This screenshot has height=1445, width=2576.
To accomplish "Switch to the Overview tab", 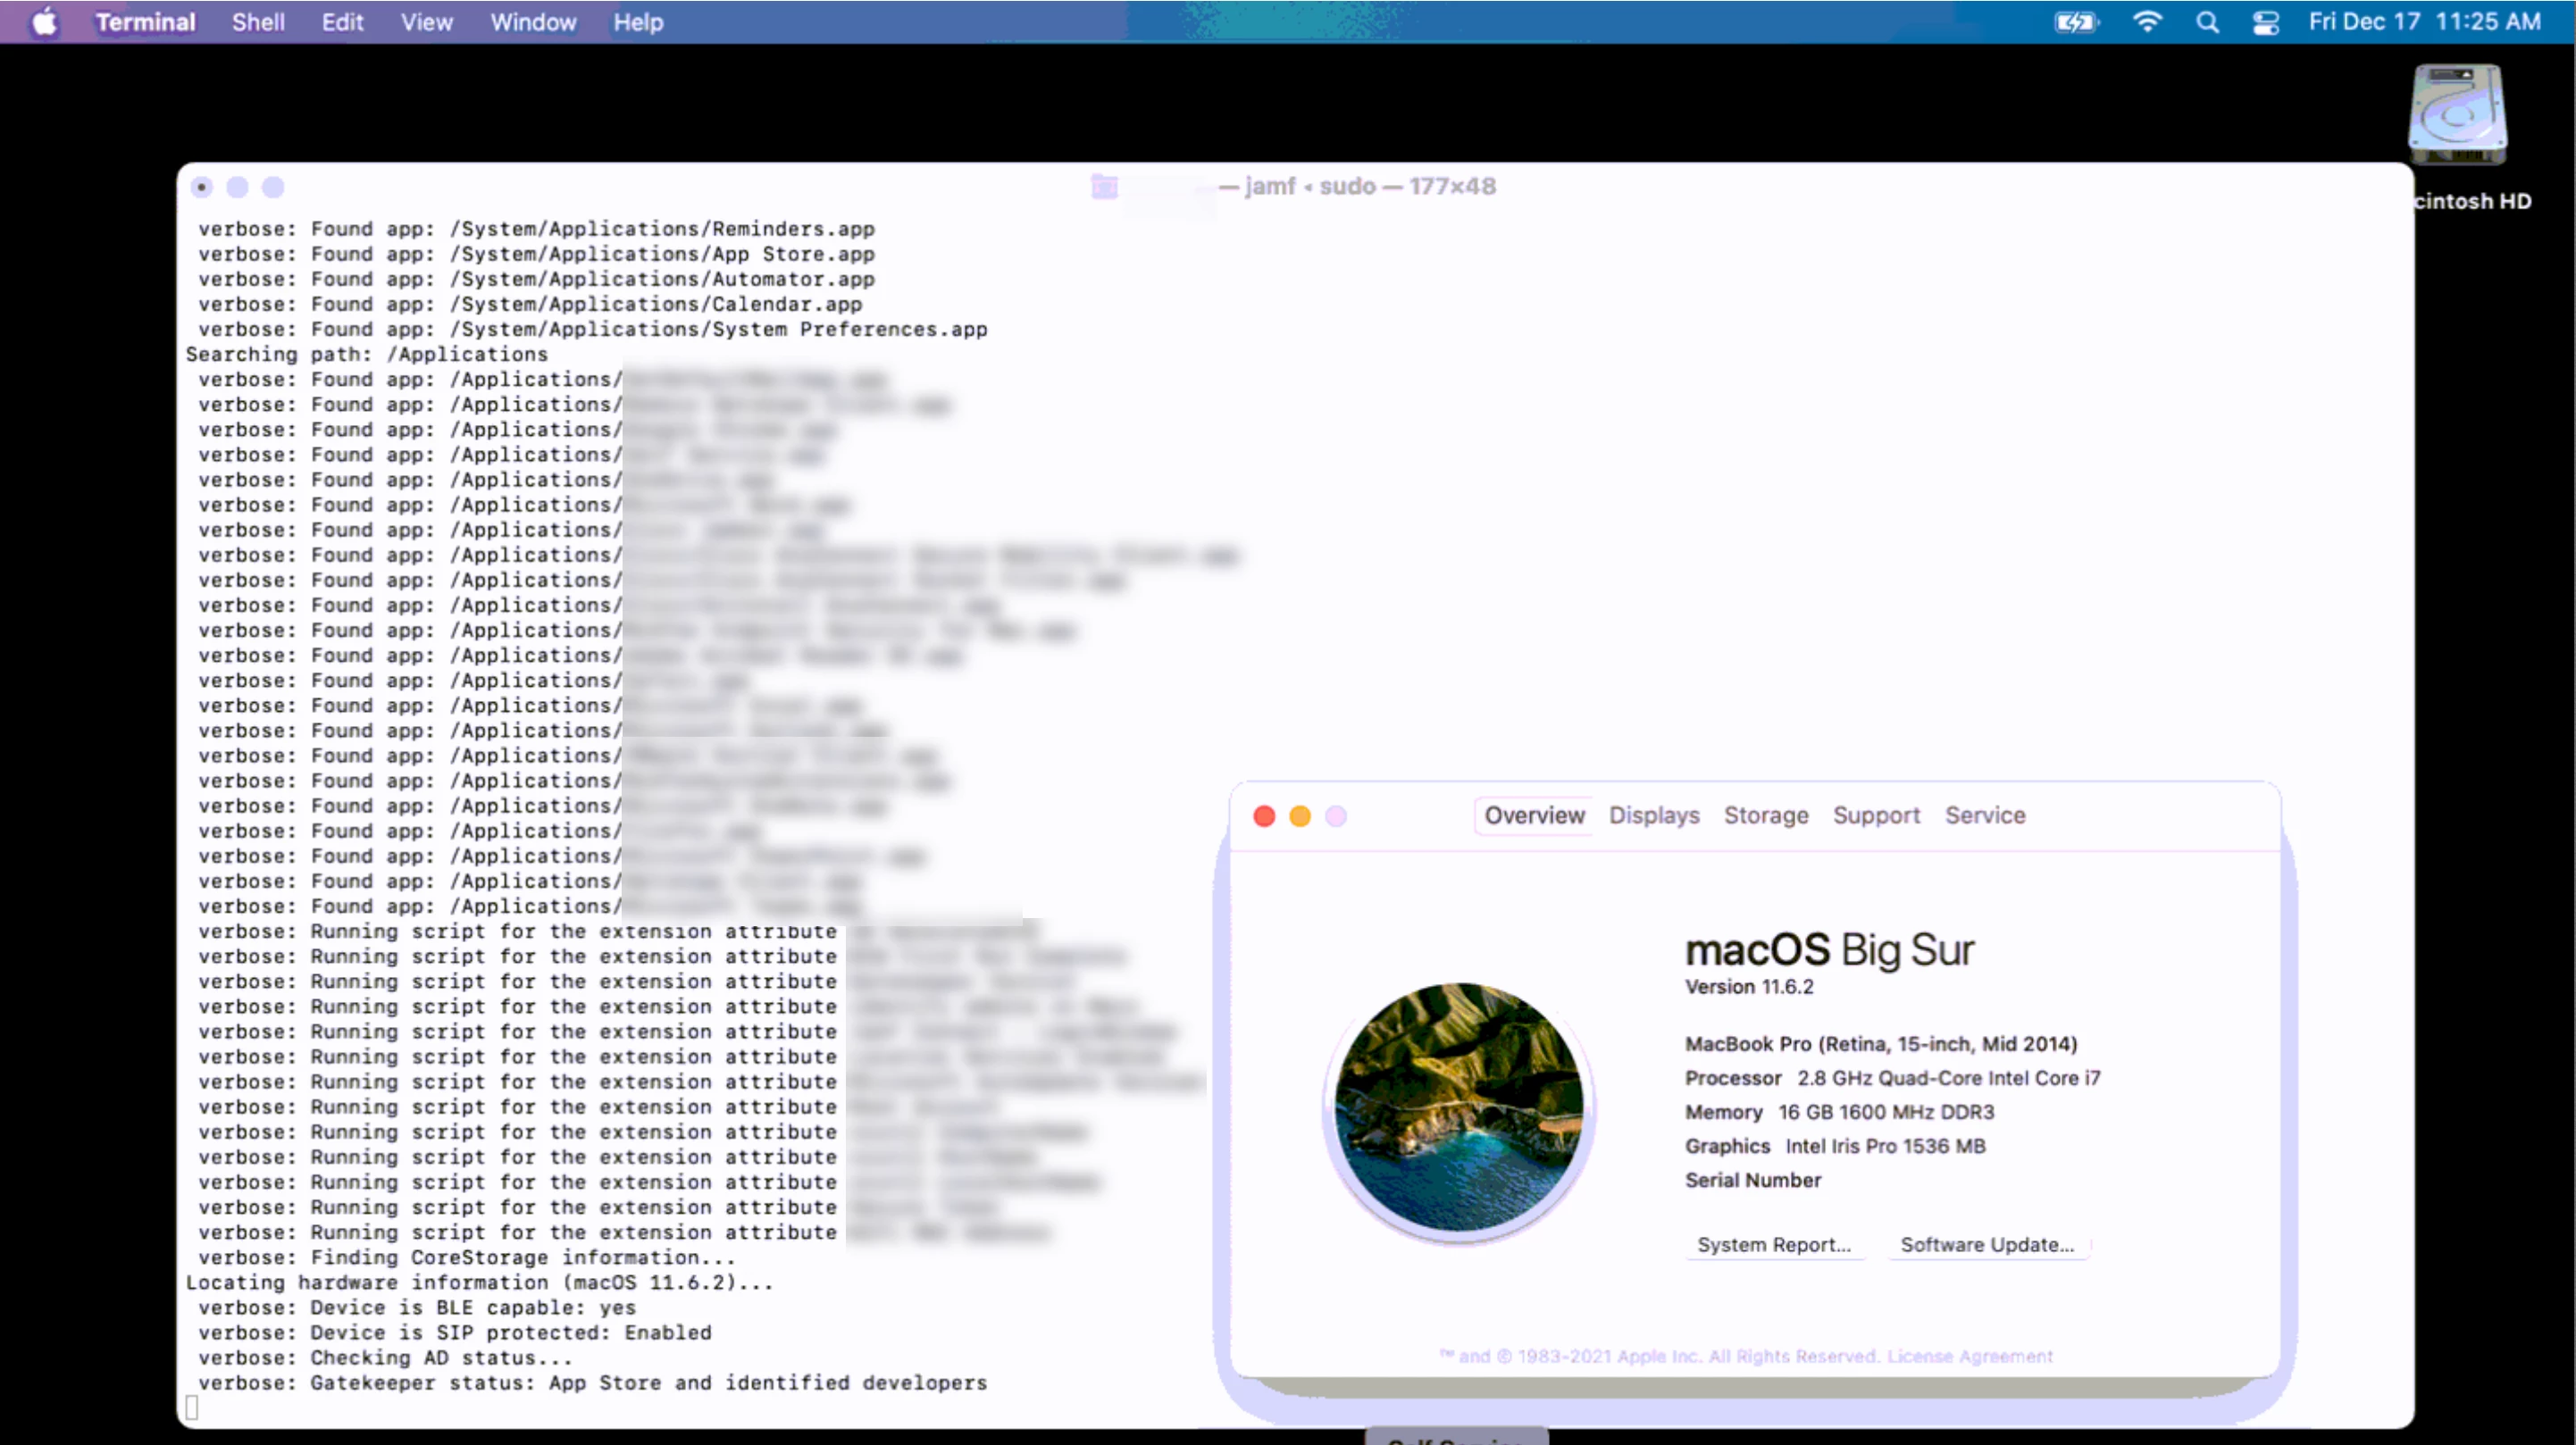I will pos(1534,815).
